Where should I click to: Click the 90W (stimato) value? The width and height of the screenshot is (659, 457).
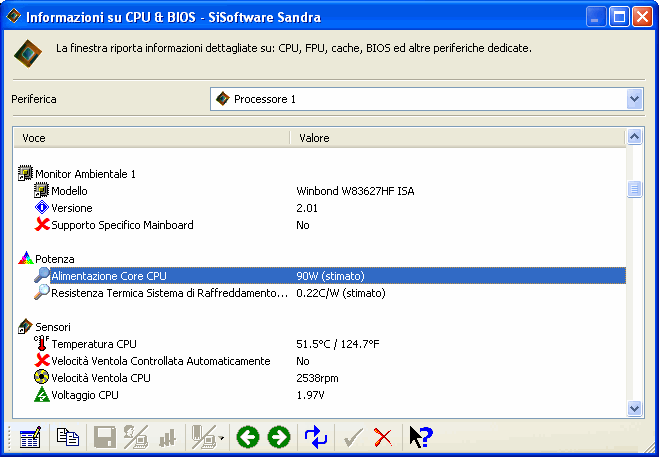330,276
